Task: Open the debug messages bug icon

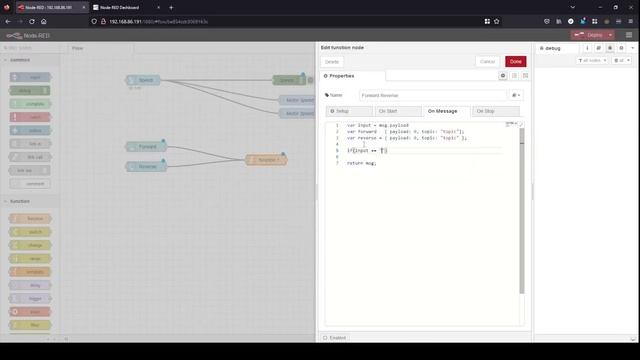Action: (x=610, y=48)
